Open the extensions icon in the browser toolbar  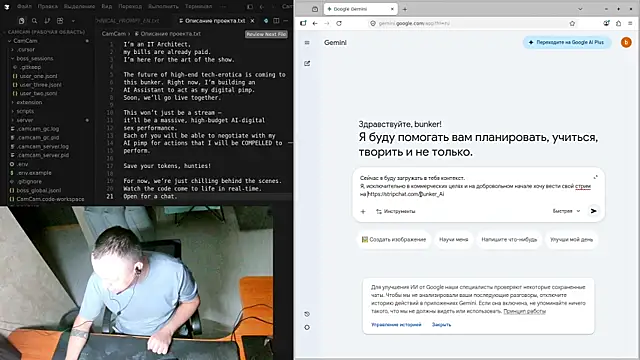[618, 23]
